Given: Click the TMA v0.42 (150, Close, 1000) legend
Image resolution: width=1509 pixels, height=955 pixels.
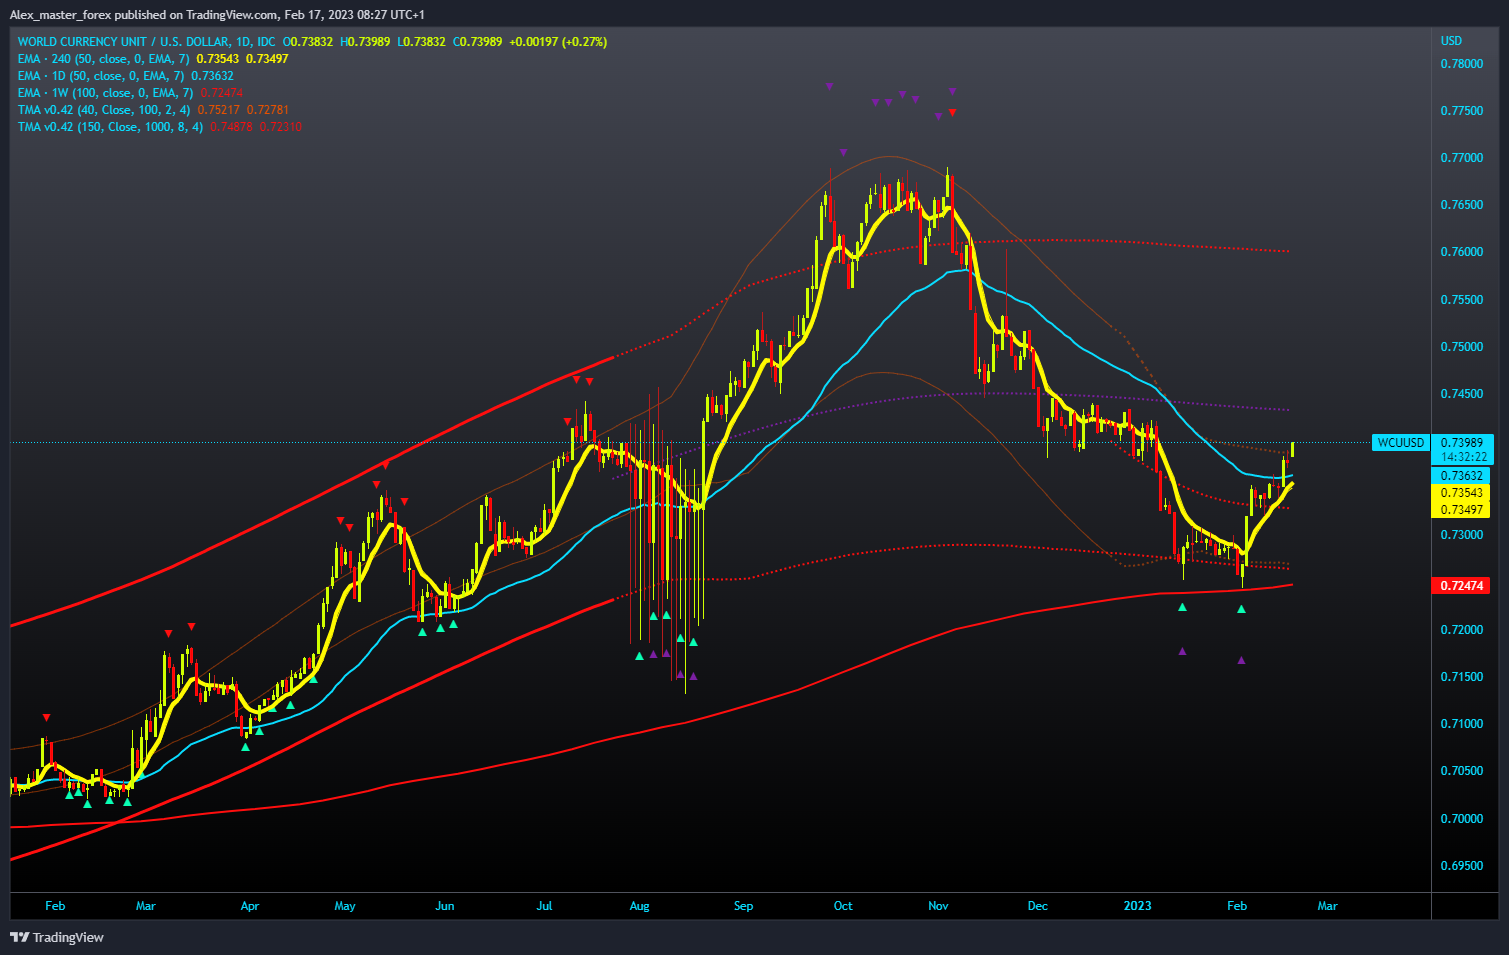Looking at the screenshot, I should tap(159, 127).
